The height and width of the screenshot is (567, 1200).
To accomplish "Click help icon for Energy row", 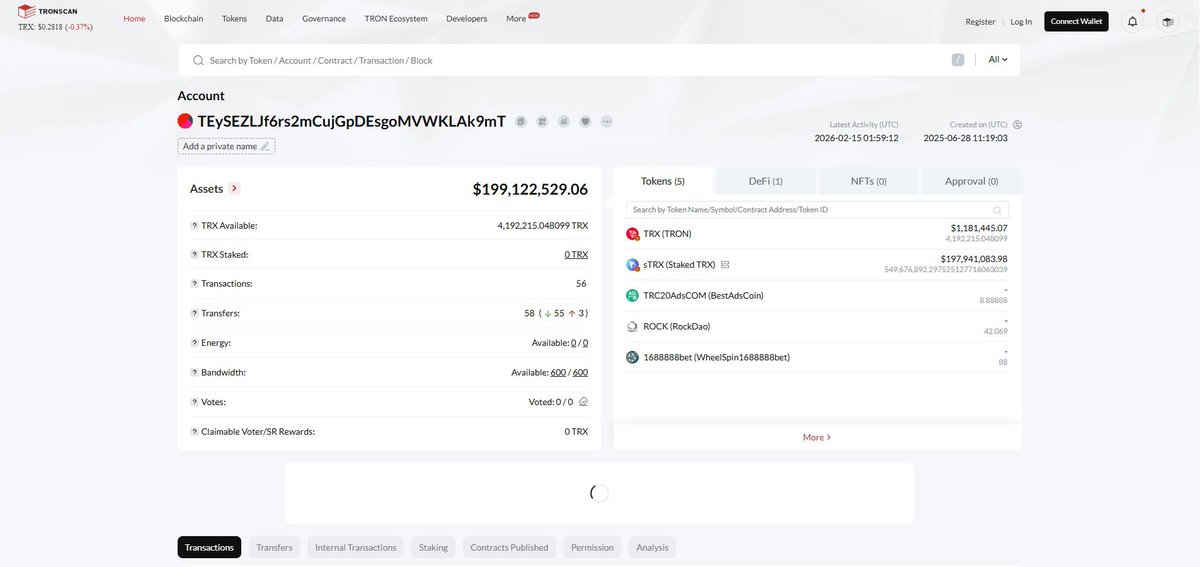I will coord(194,343).
